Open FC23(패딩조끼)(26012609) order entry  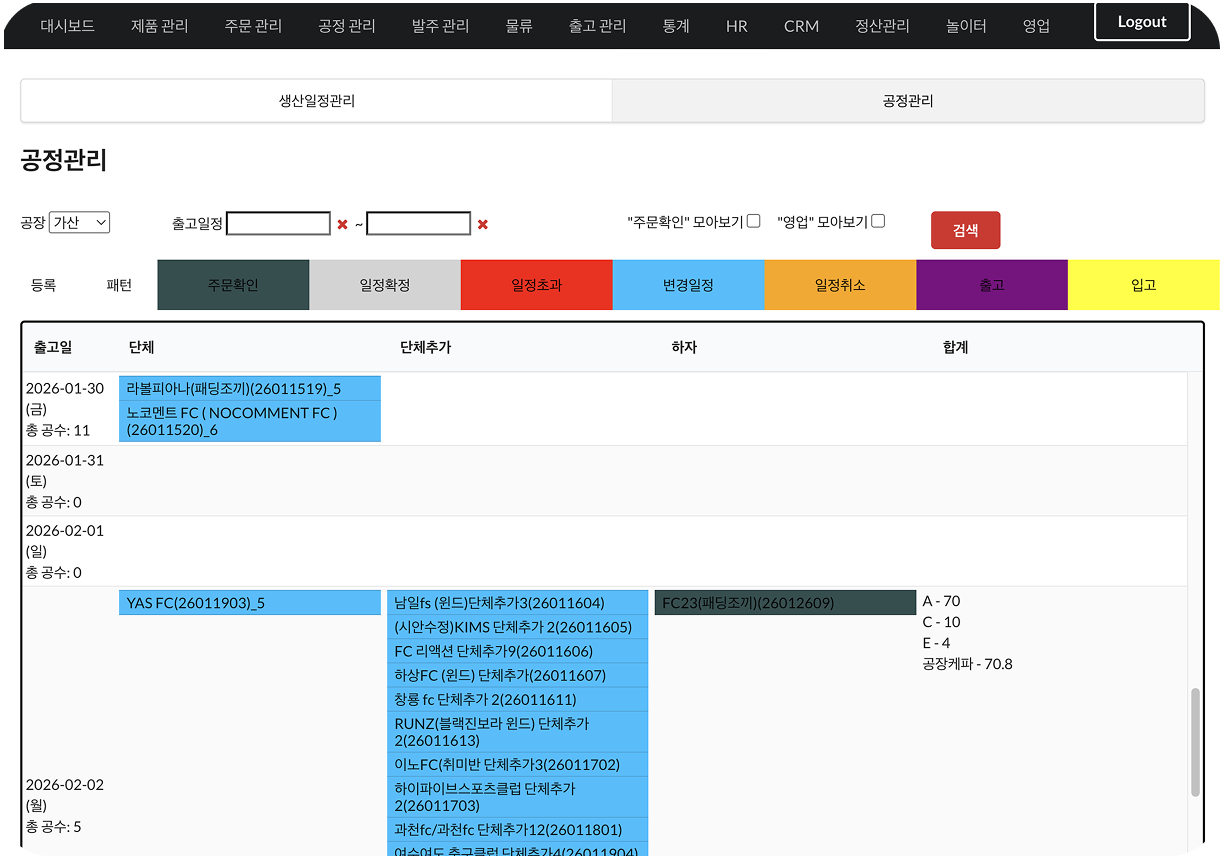coord(785,602)
